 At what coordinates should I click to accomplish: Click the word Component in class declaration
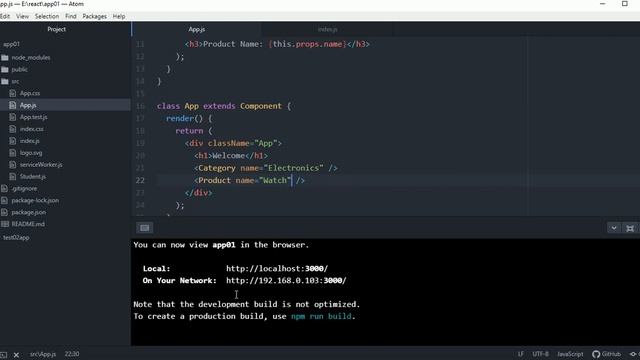point(261,106)
